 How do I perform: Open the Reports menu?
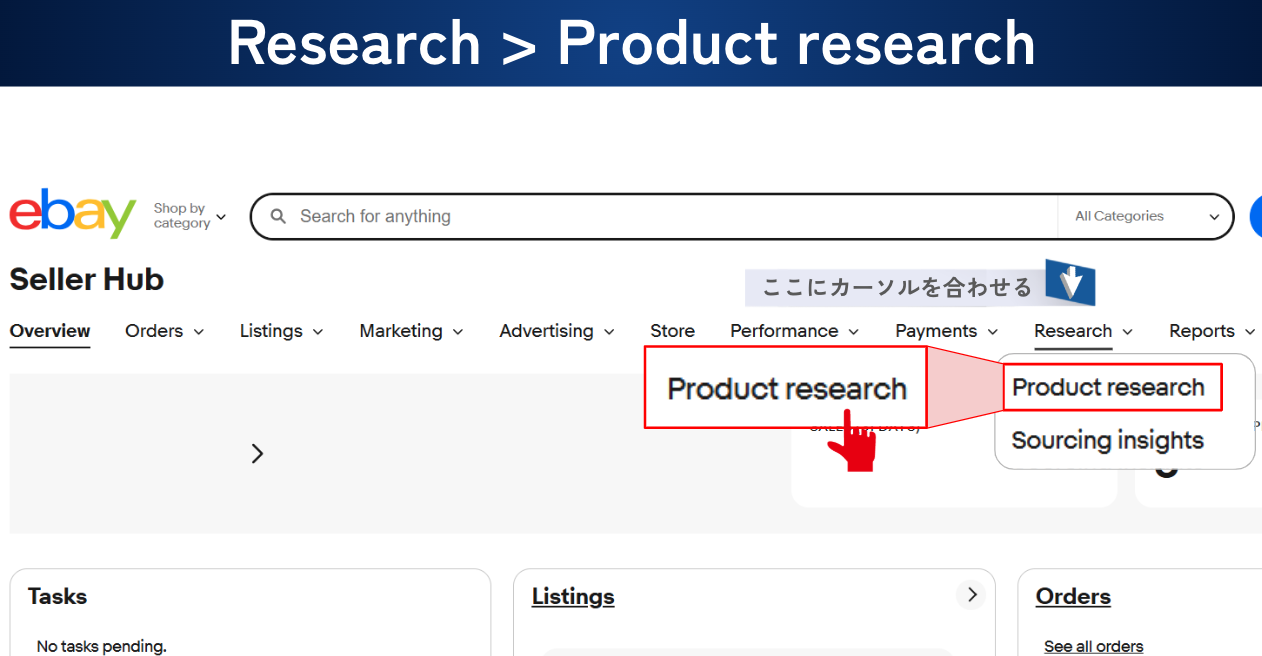(x=1212, y=331)
